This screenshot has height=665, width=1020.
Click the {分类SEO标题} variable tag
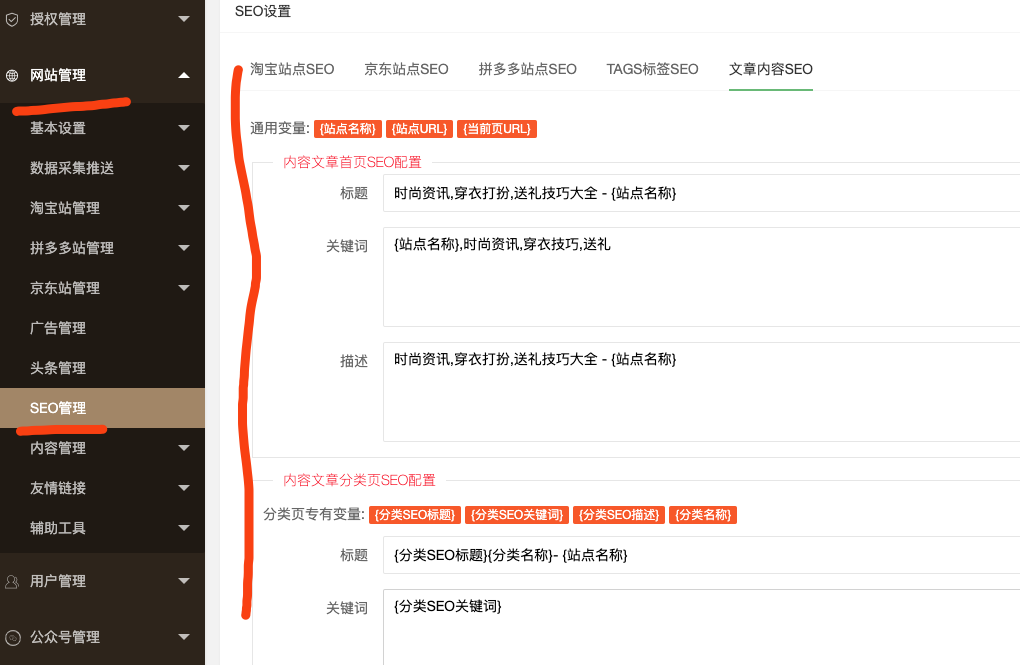[x=415, y=515]
